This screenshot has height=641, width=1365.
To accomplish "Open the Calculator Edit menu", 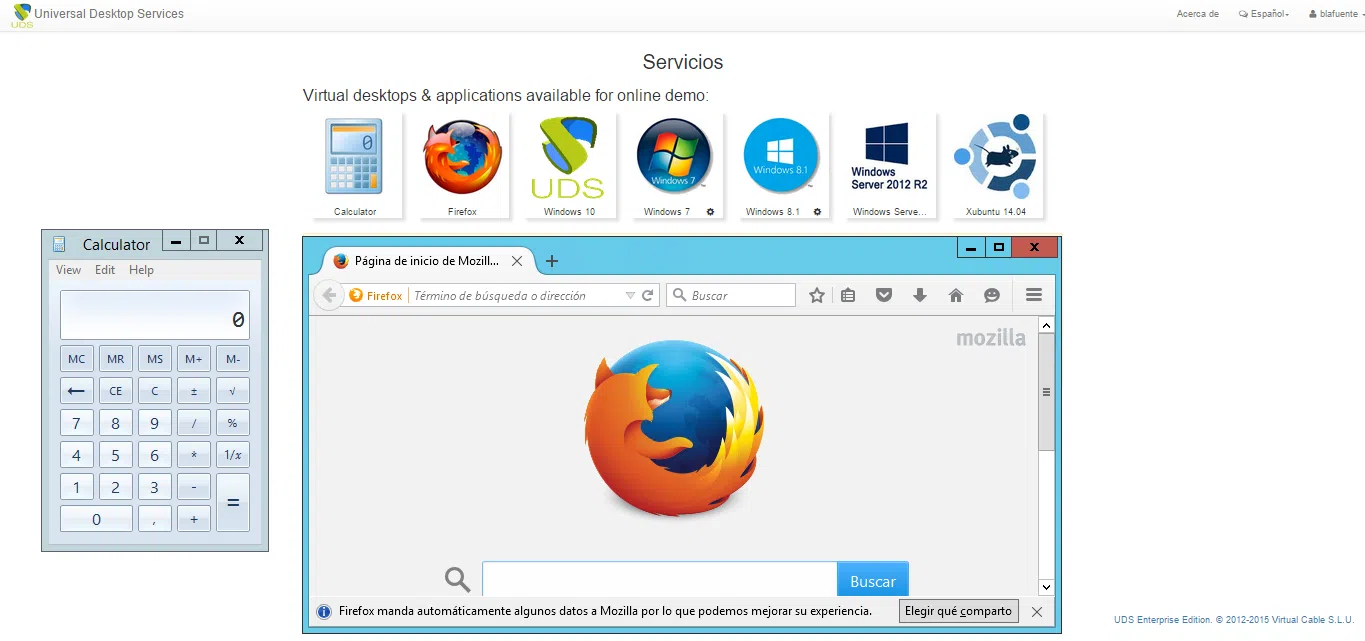I will [105, 270].
